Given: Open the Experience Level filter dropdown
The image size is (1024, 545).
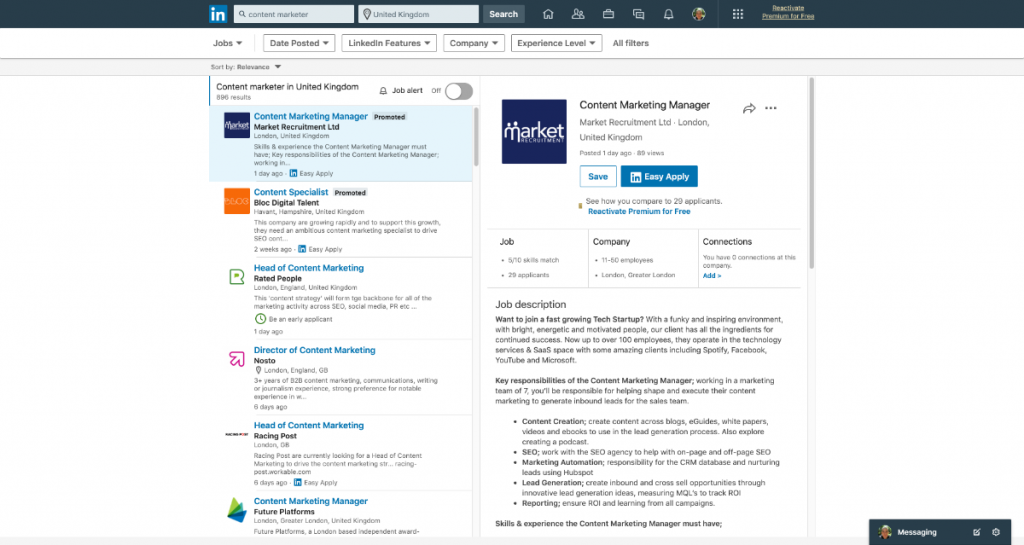Looking at the screenshot, I should coord(556,43).
